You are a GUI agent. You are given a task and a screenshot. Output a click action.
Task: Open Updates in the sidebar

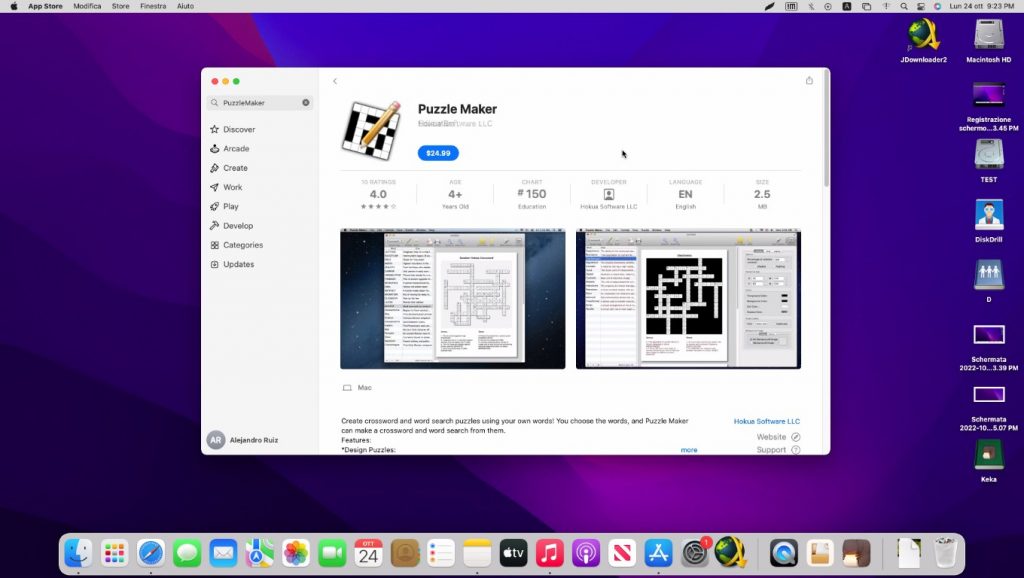point(239,265)
